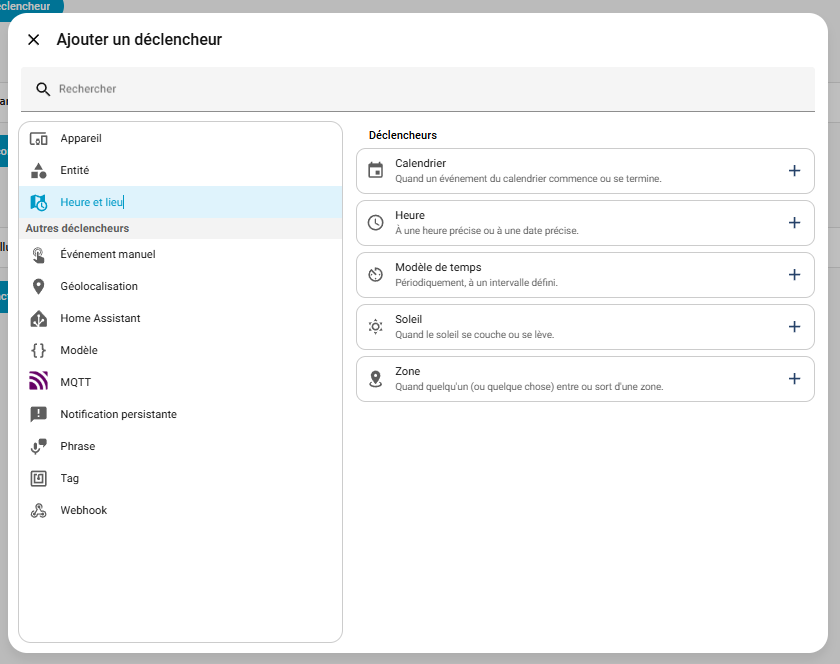840x664 pixels.
Task: Click the MQTT icon in sidebar
Action: click(x=39, y=382)
